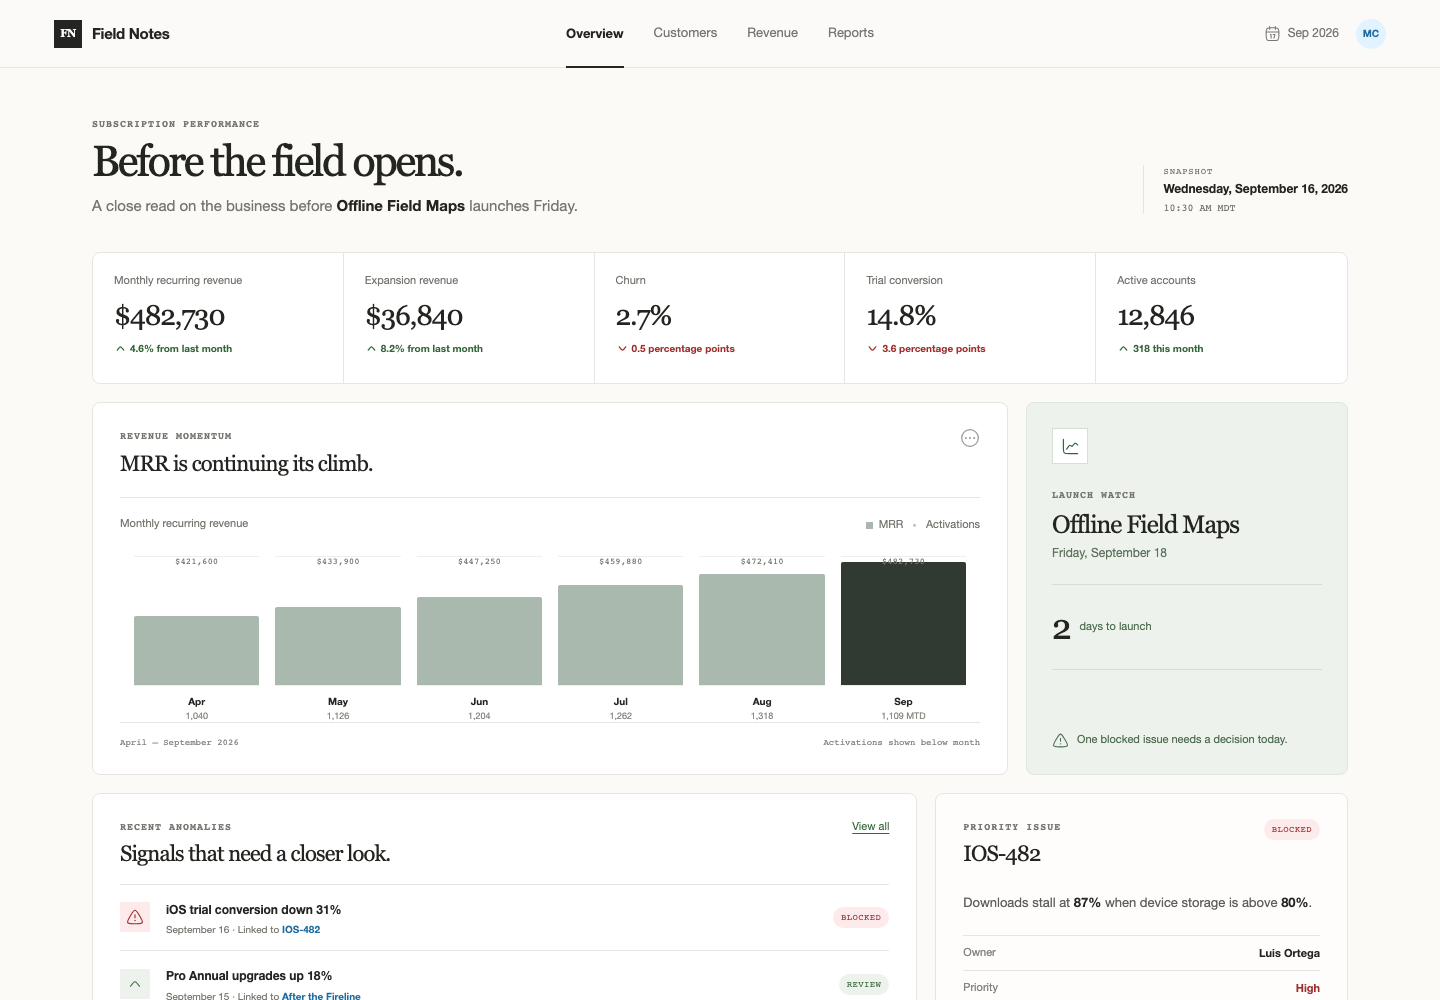The width and height of the screenshot is (1440, 1000).
Task: Click the MRR up-arrow trend icon
Action: tap(120, 349)
